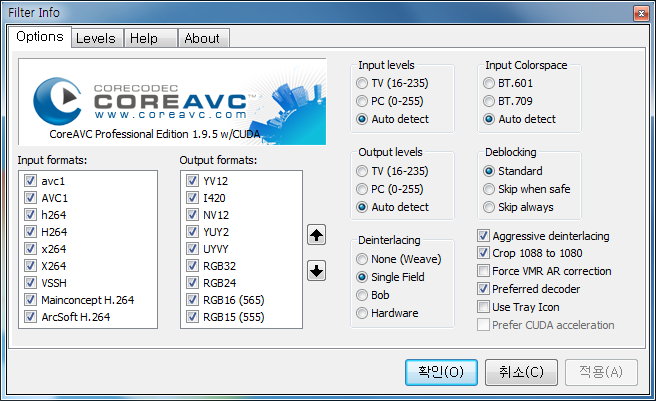Toggle NV12 output format checkbox
The height and width of the screenshot is (401, 656).
coord(192,215)
